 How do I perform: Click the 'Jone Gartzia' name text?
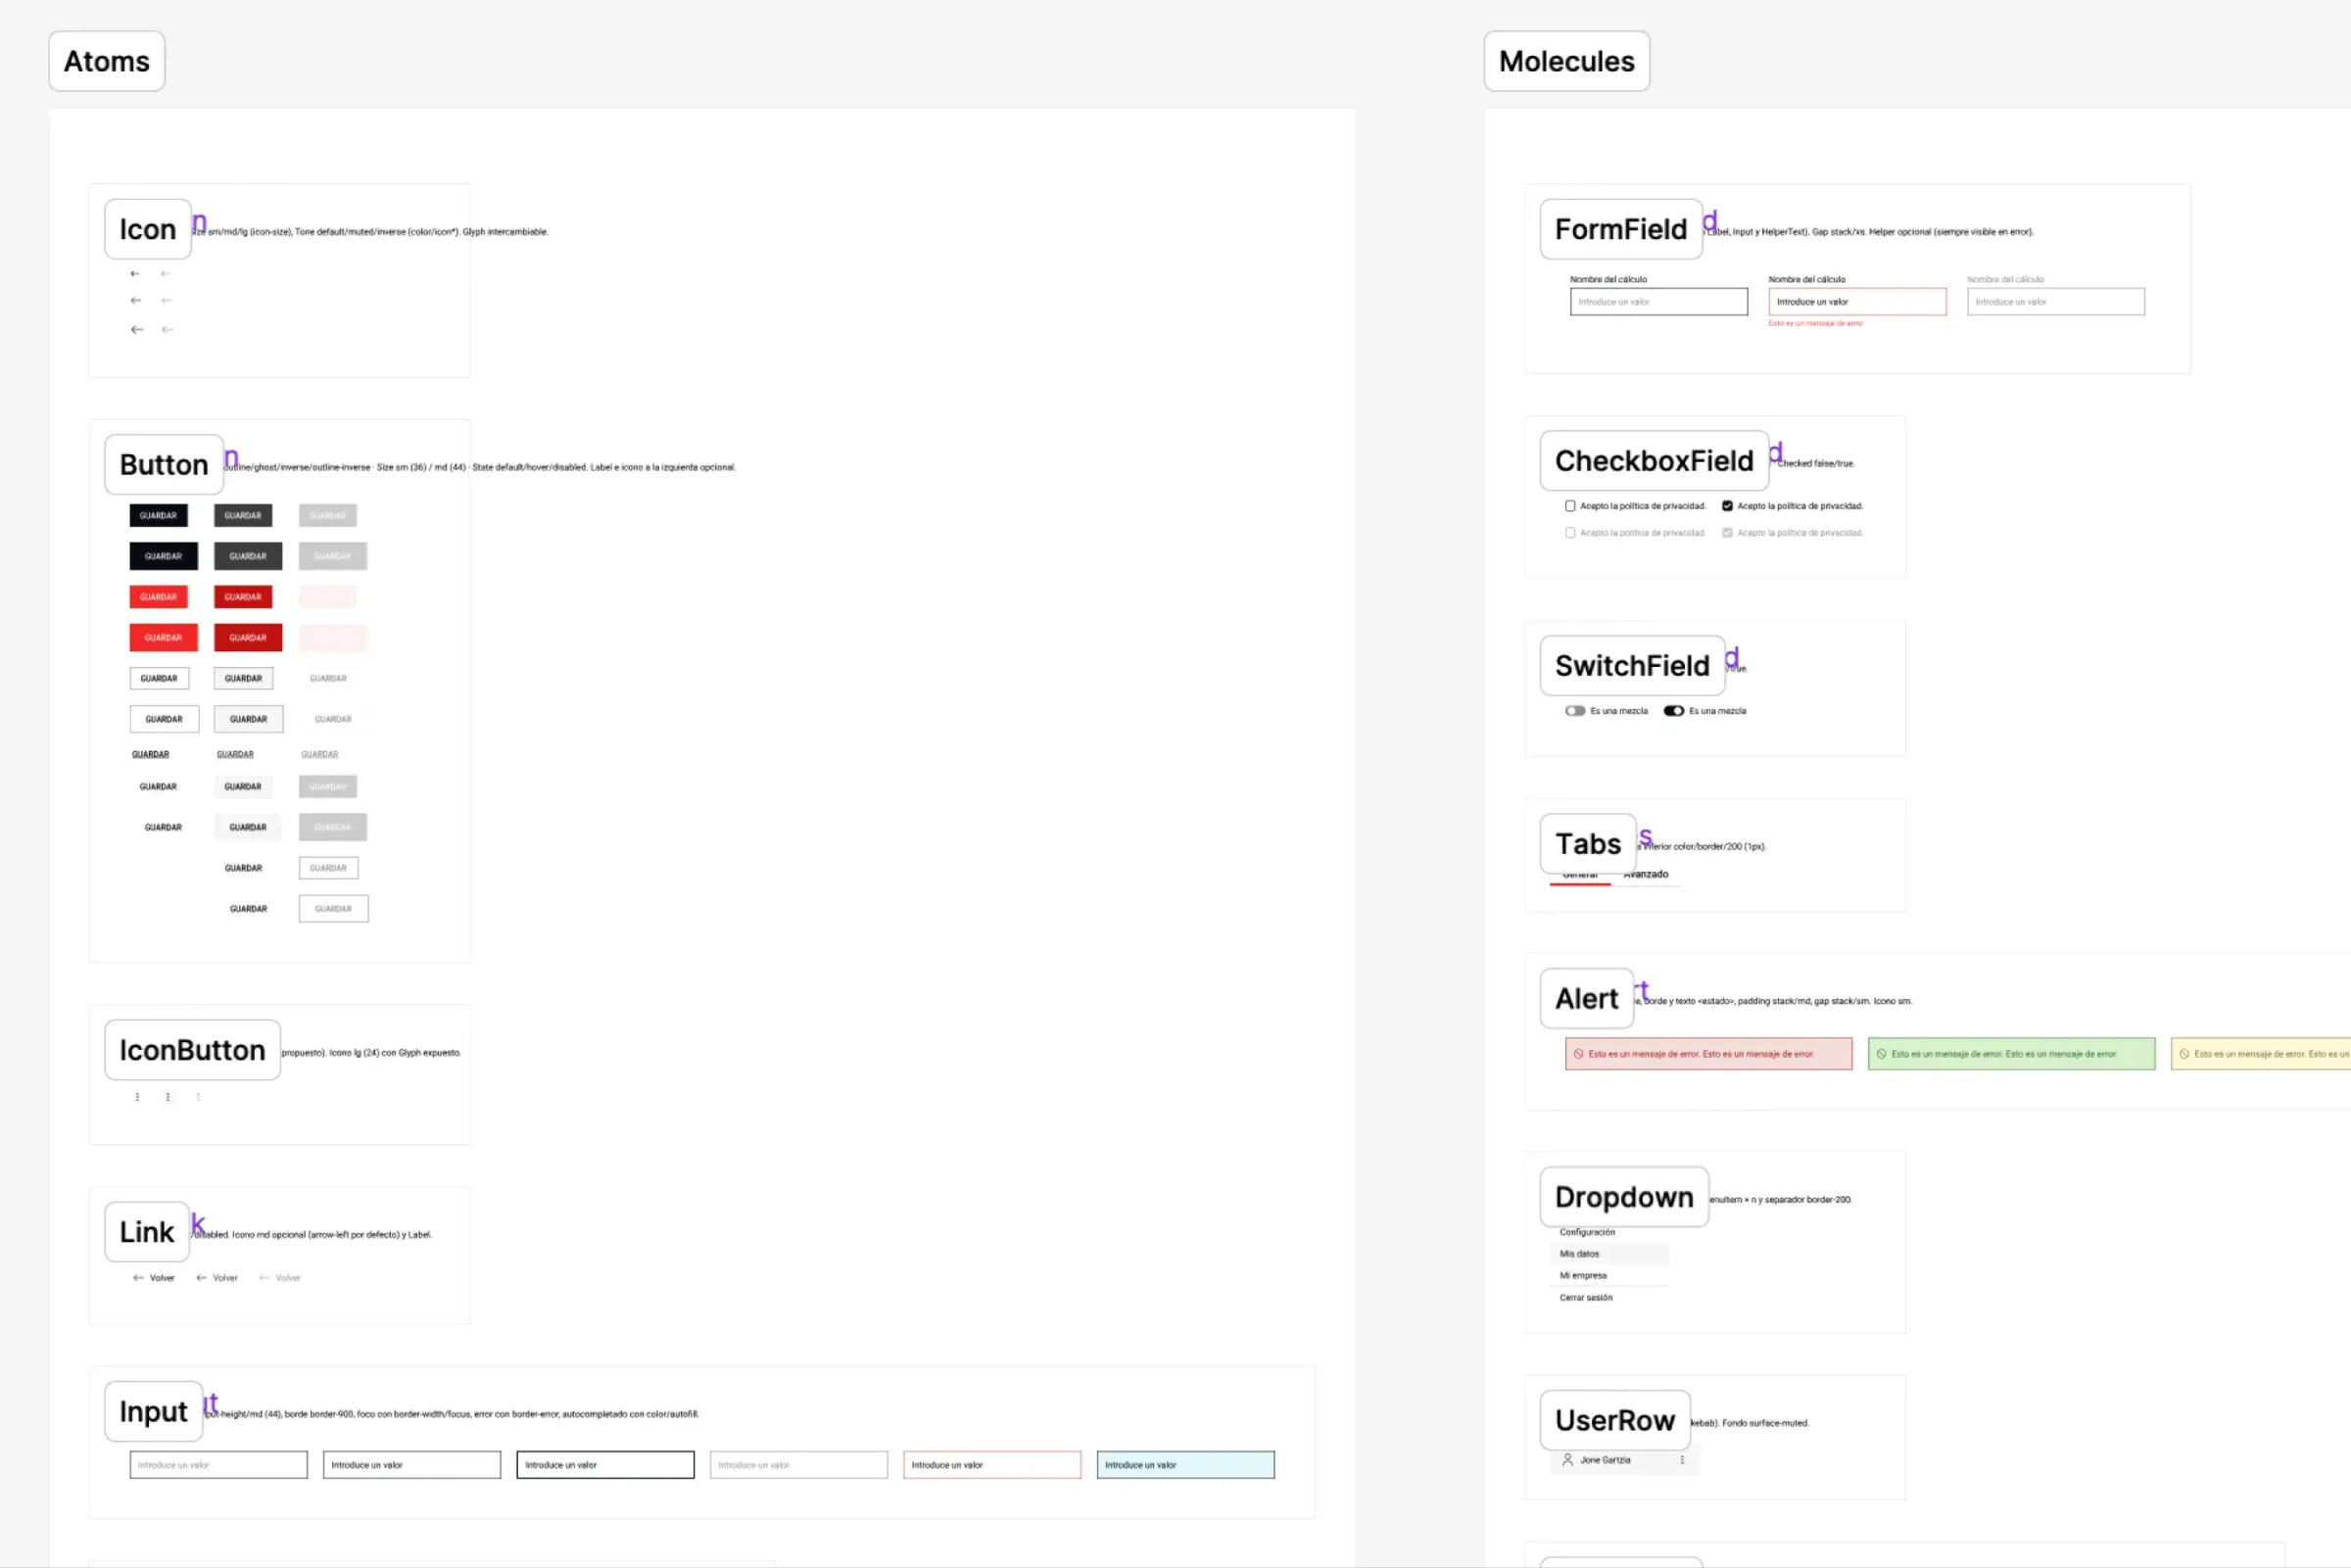[1605, 1461]
